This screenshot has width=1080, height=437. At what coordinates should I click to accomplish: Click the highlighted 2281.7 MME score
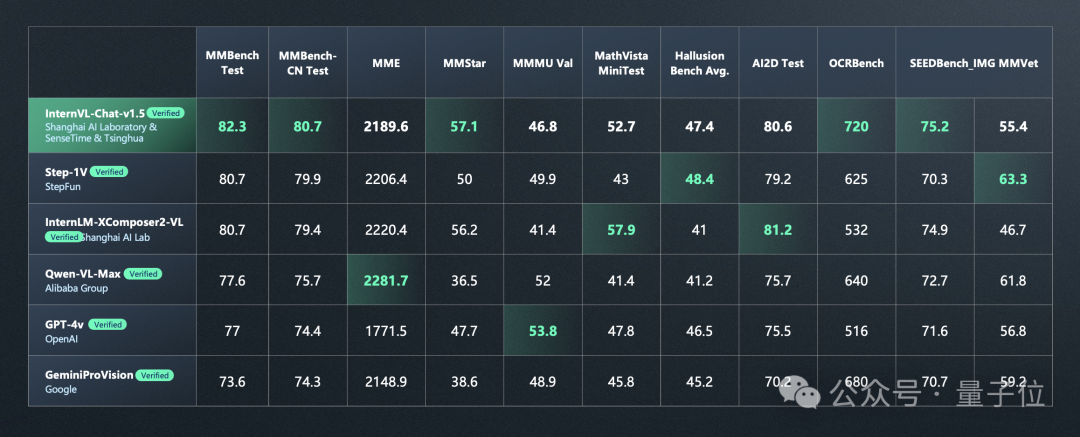(386, 281)
